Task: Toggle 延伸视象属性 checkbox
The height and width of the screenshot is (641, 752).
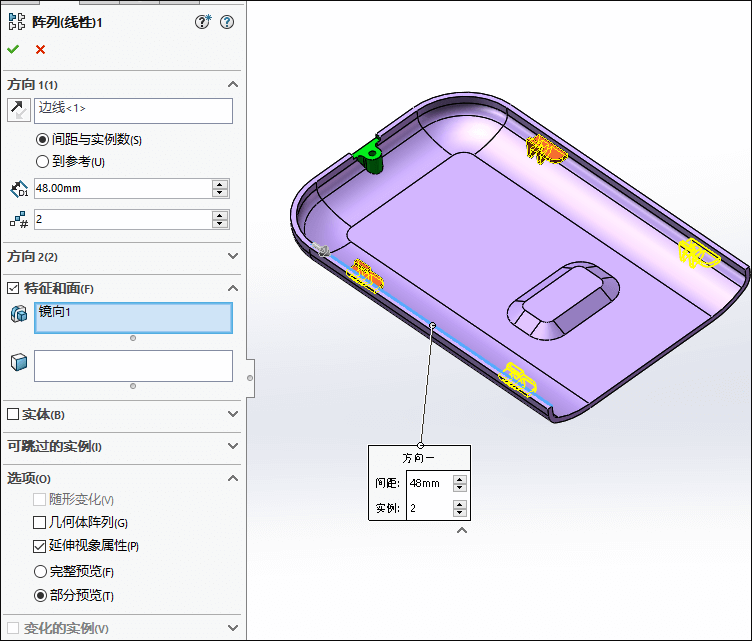Action: pyautogui.click(x=39, y=546)
